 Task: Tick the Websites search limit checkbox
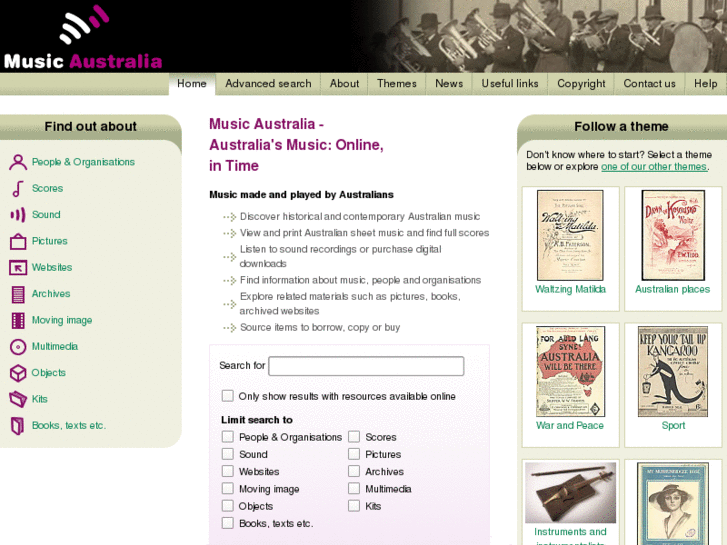click(228, 471)
